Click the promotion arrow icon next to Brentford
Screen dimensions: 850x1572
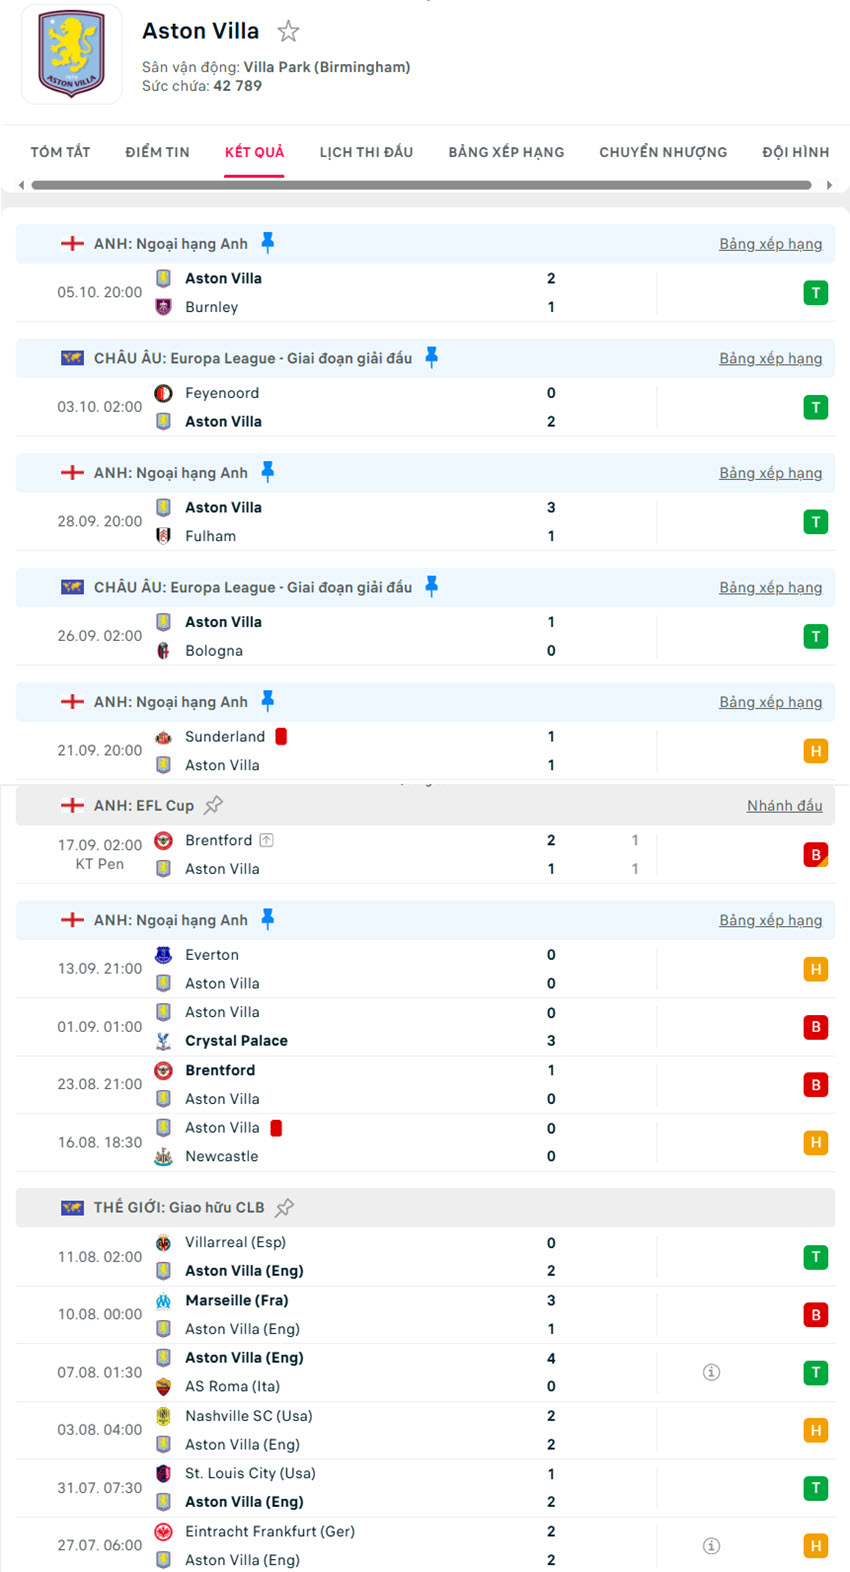tap(266, 840)
